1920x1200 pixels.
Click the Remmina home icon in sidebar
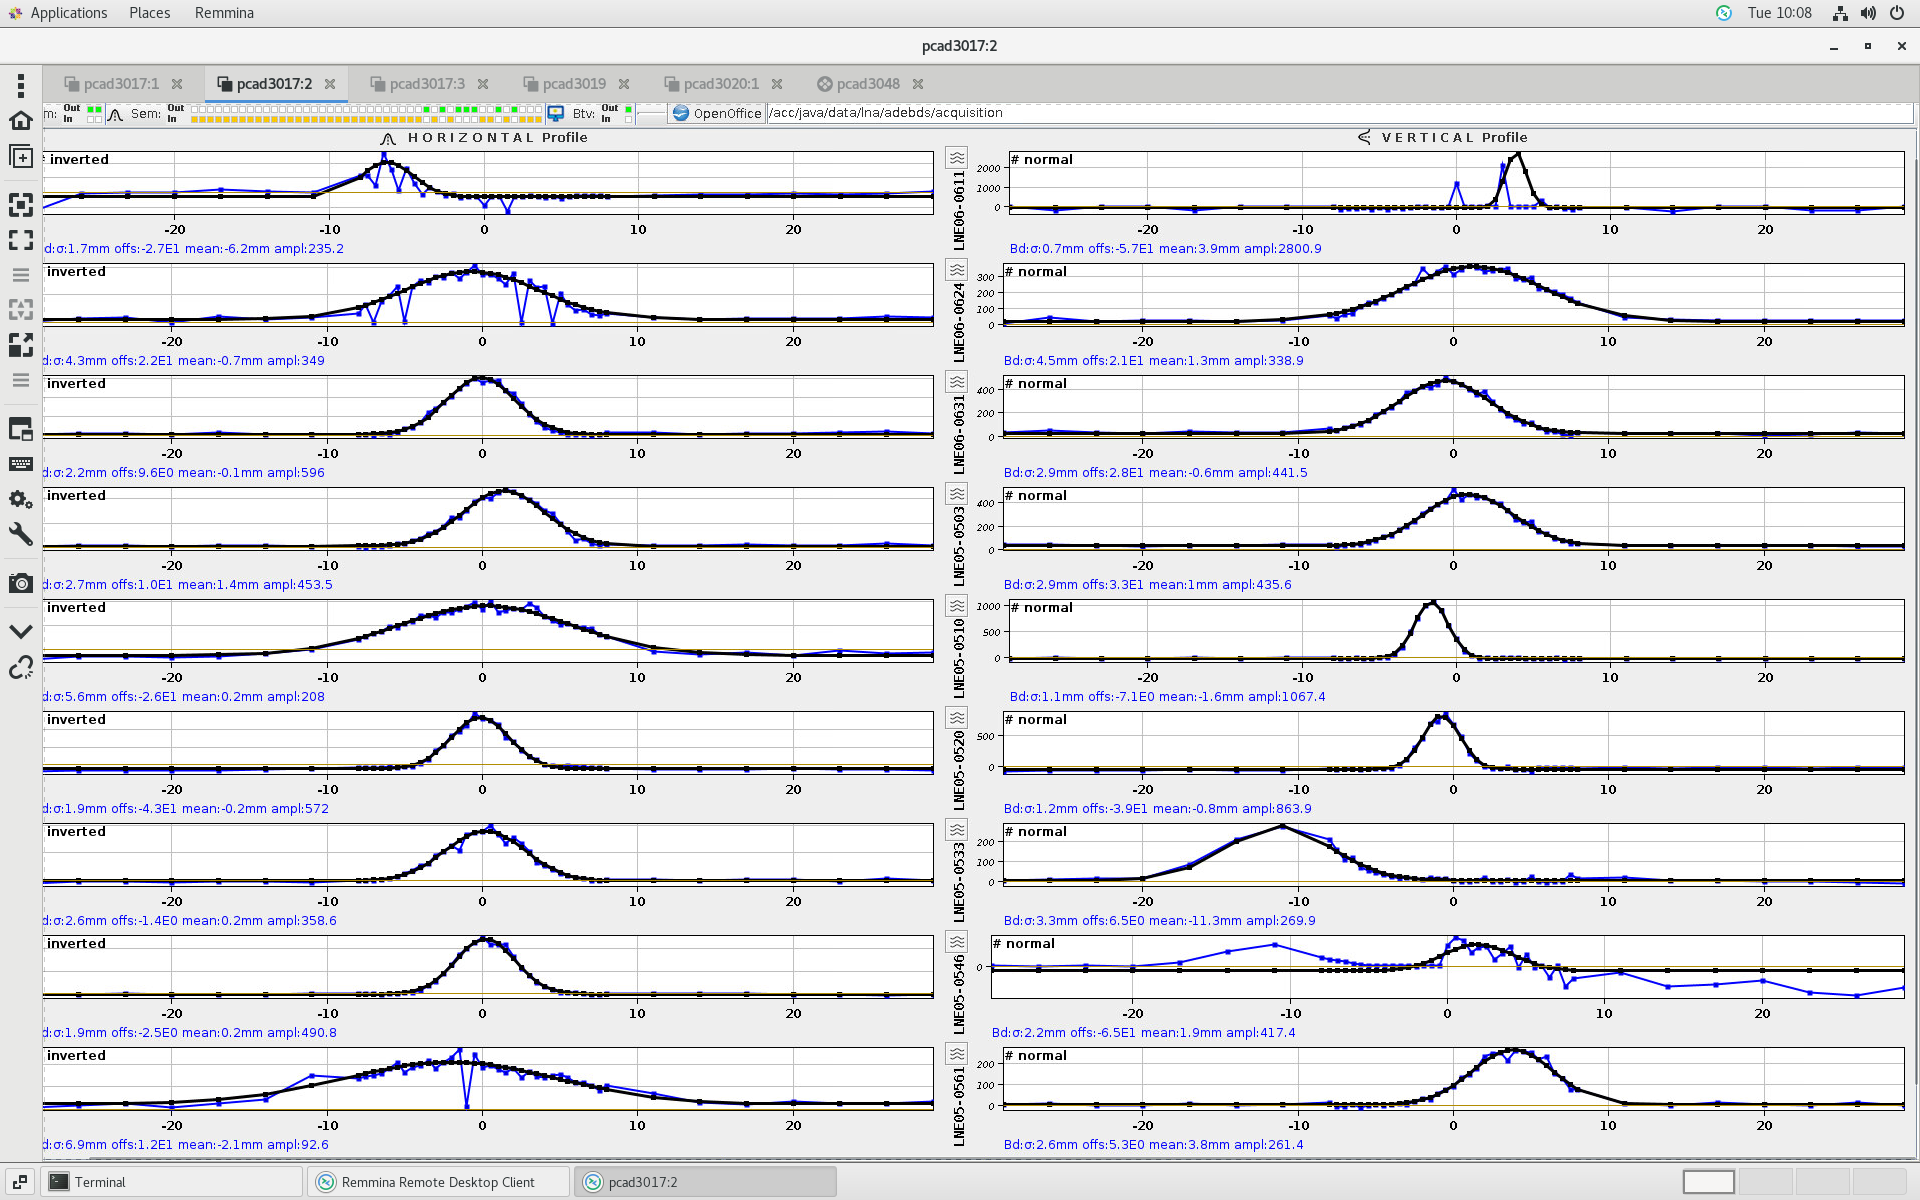pyautogui.click(x=20, y=121)
